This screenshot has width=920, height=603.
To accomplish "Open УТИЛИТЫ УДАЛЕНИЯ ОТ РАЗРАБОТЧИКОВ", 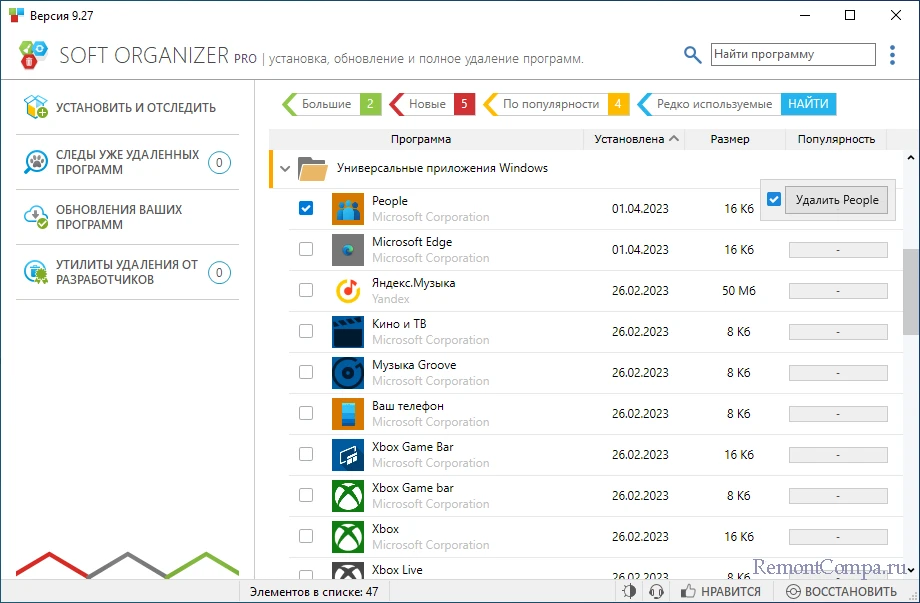I will tap(127, 272).
